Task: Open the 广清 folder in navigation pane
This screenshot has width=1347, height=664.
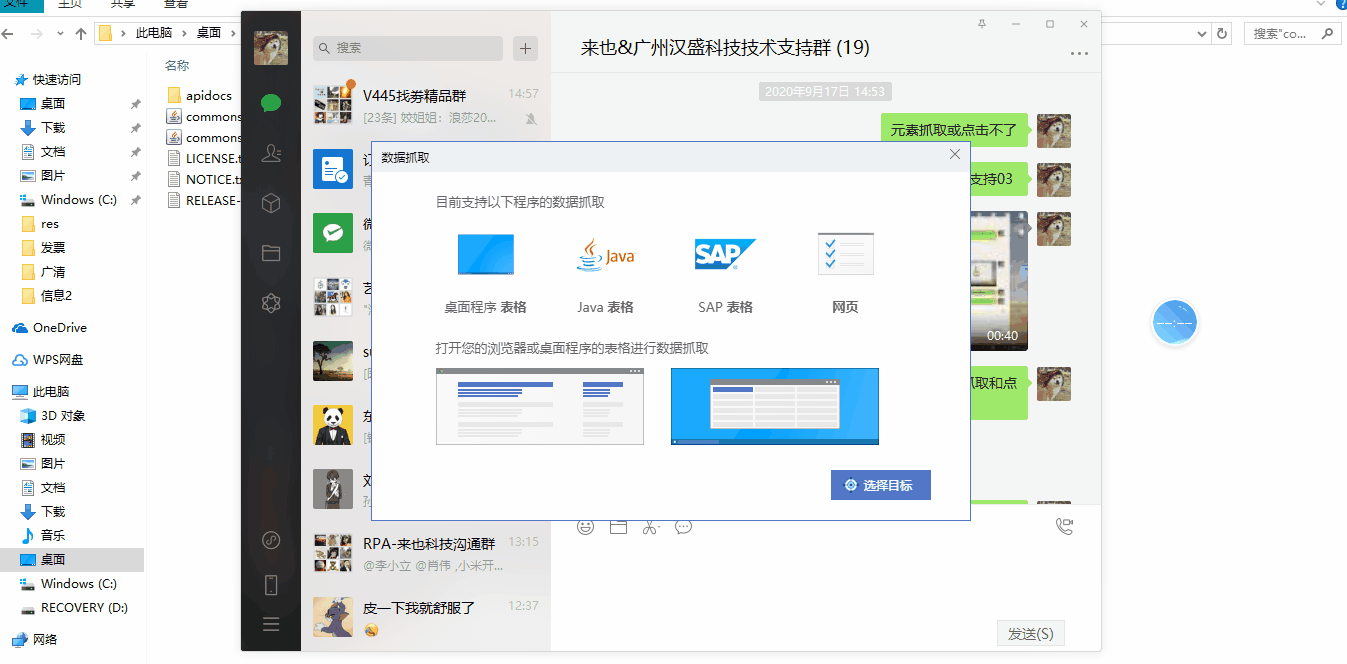Action: pos(53,272)
